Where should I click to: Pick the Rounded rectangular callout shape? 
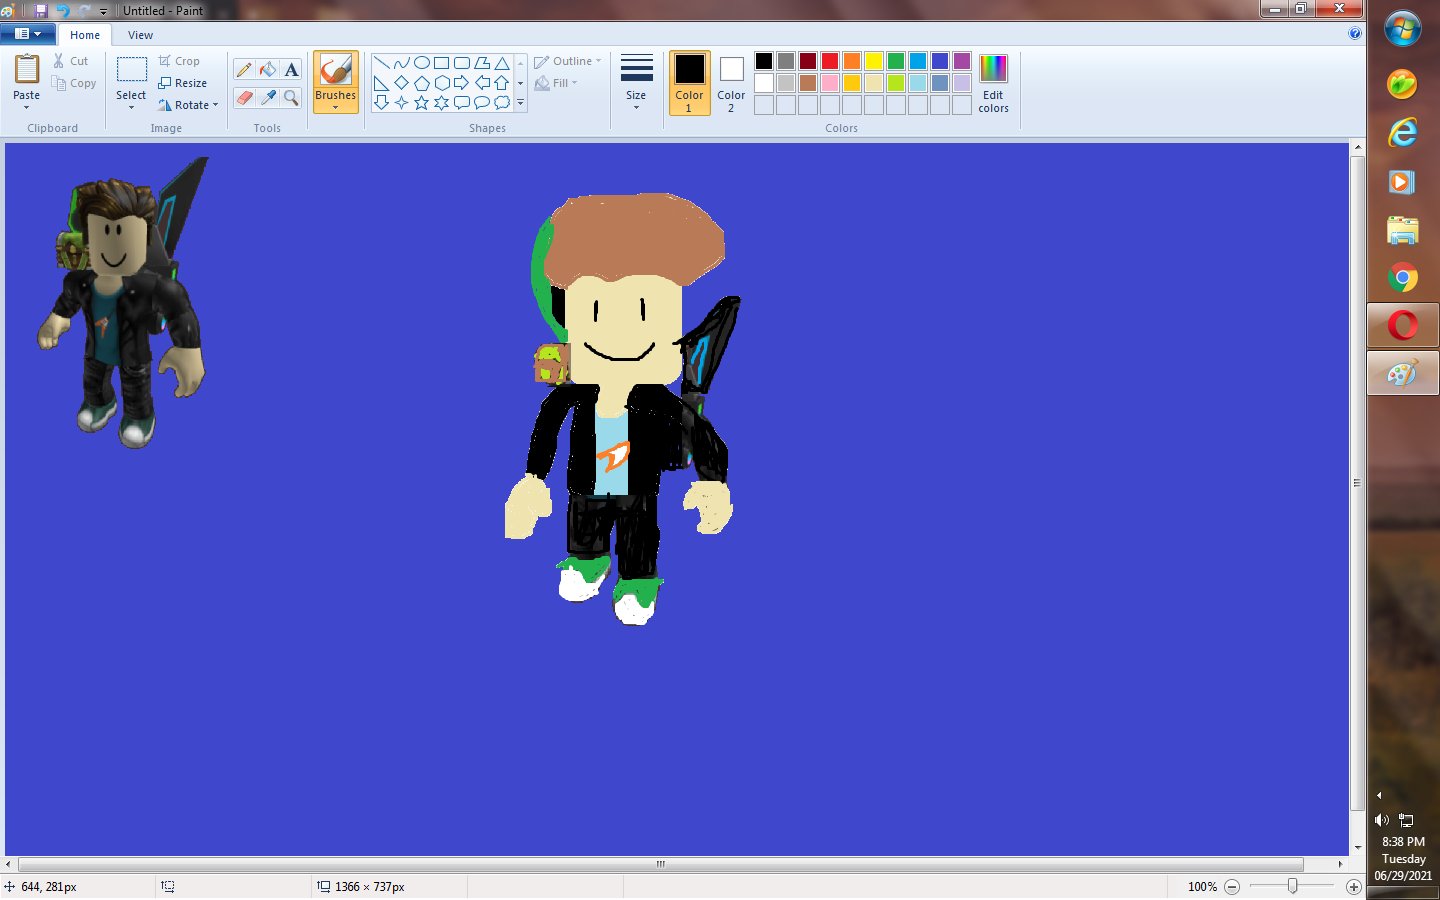click(x=461, y=102)
